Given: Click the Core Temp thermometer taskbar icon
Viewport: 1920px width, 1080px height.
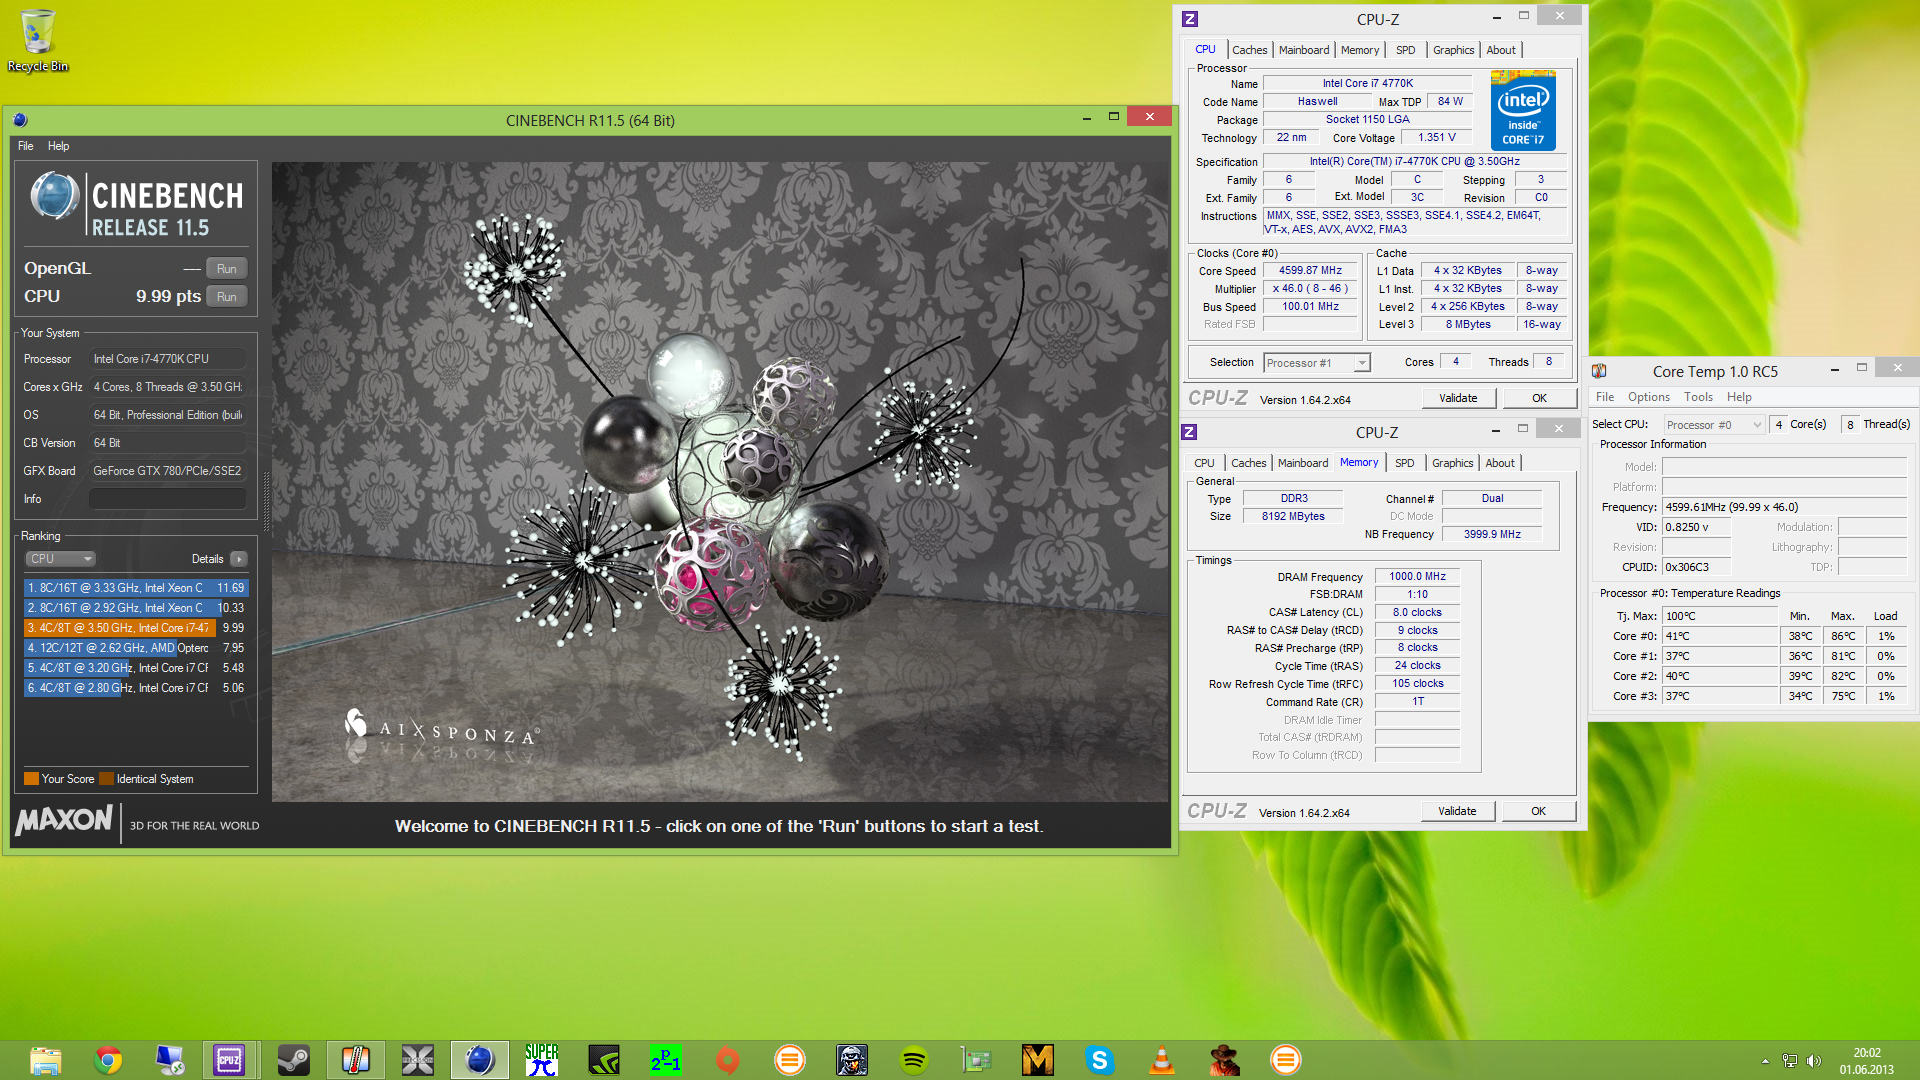Looking at the screenshot, I should pos(355,1060).
